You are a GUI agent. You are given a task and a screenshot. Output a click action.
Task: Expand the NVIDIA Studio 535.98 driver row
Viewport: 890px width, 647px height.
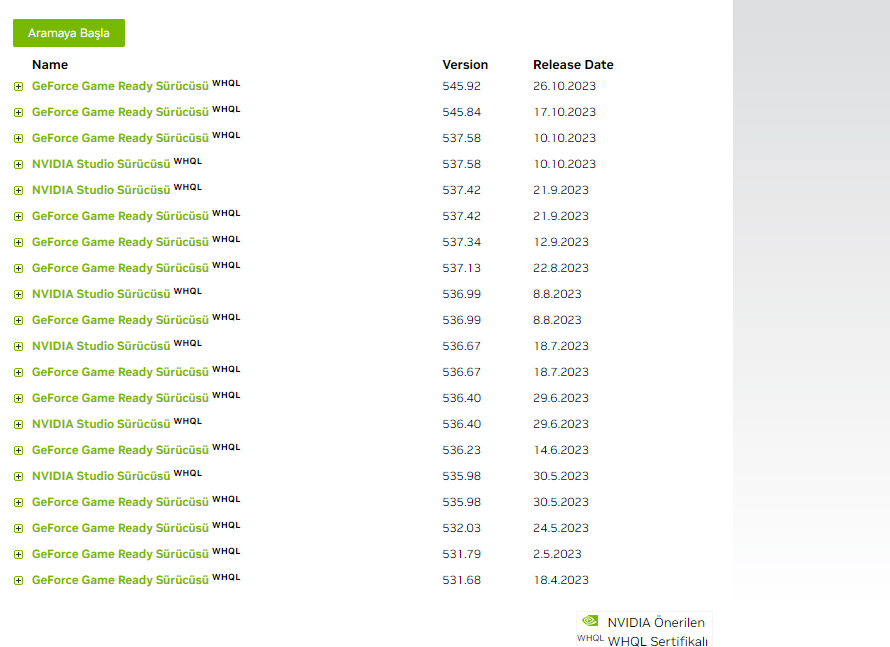19,477
